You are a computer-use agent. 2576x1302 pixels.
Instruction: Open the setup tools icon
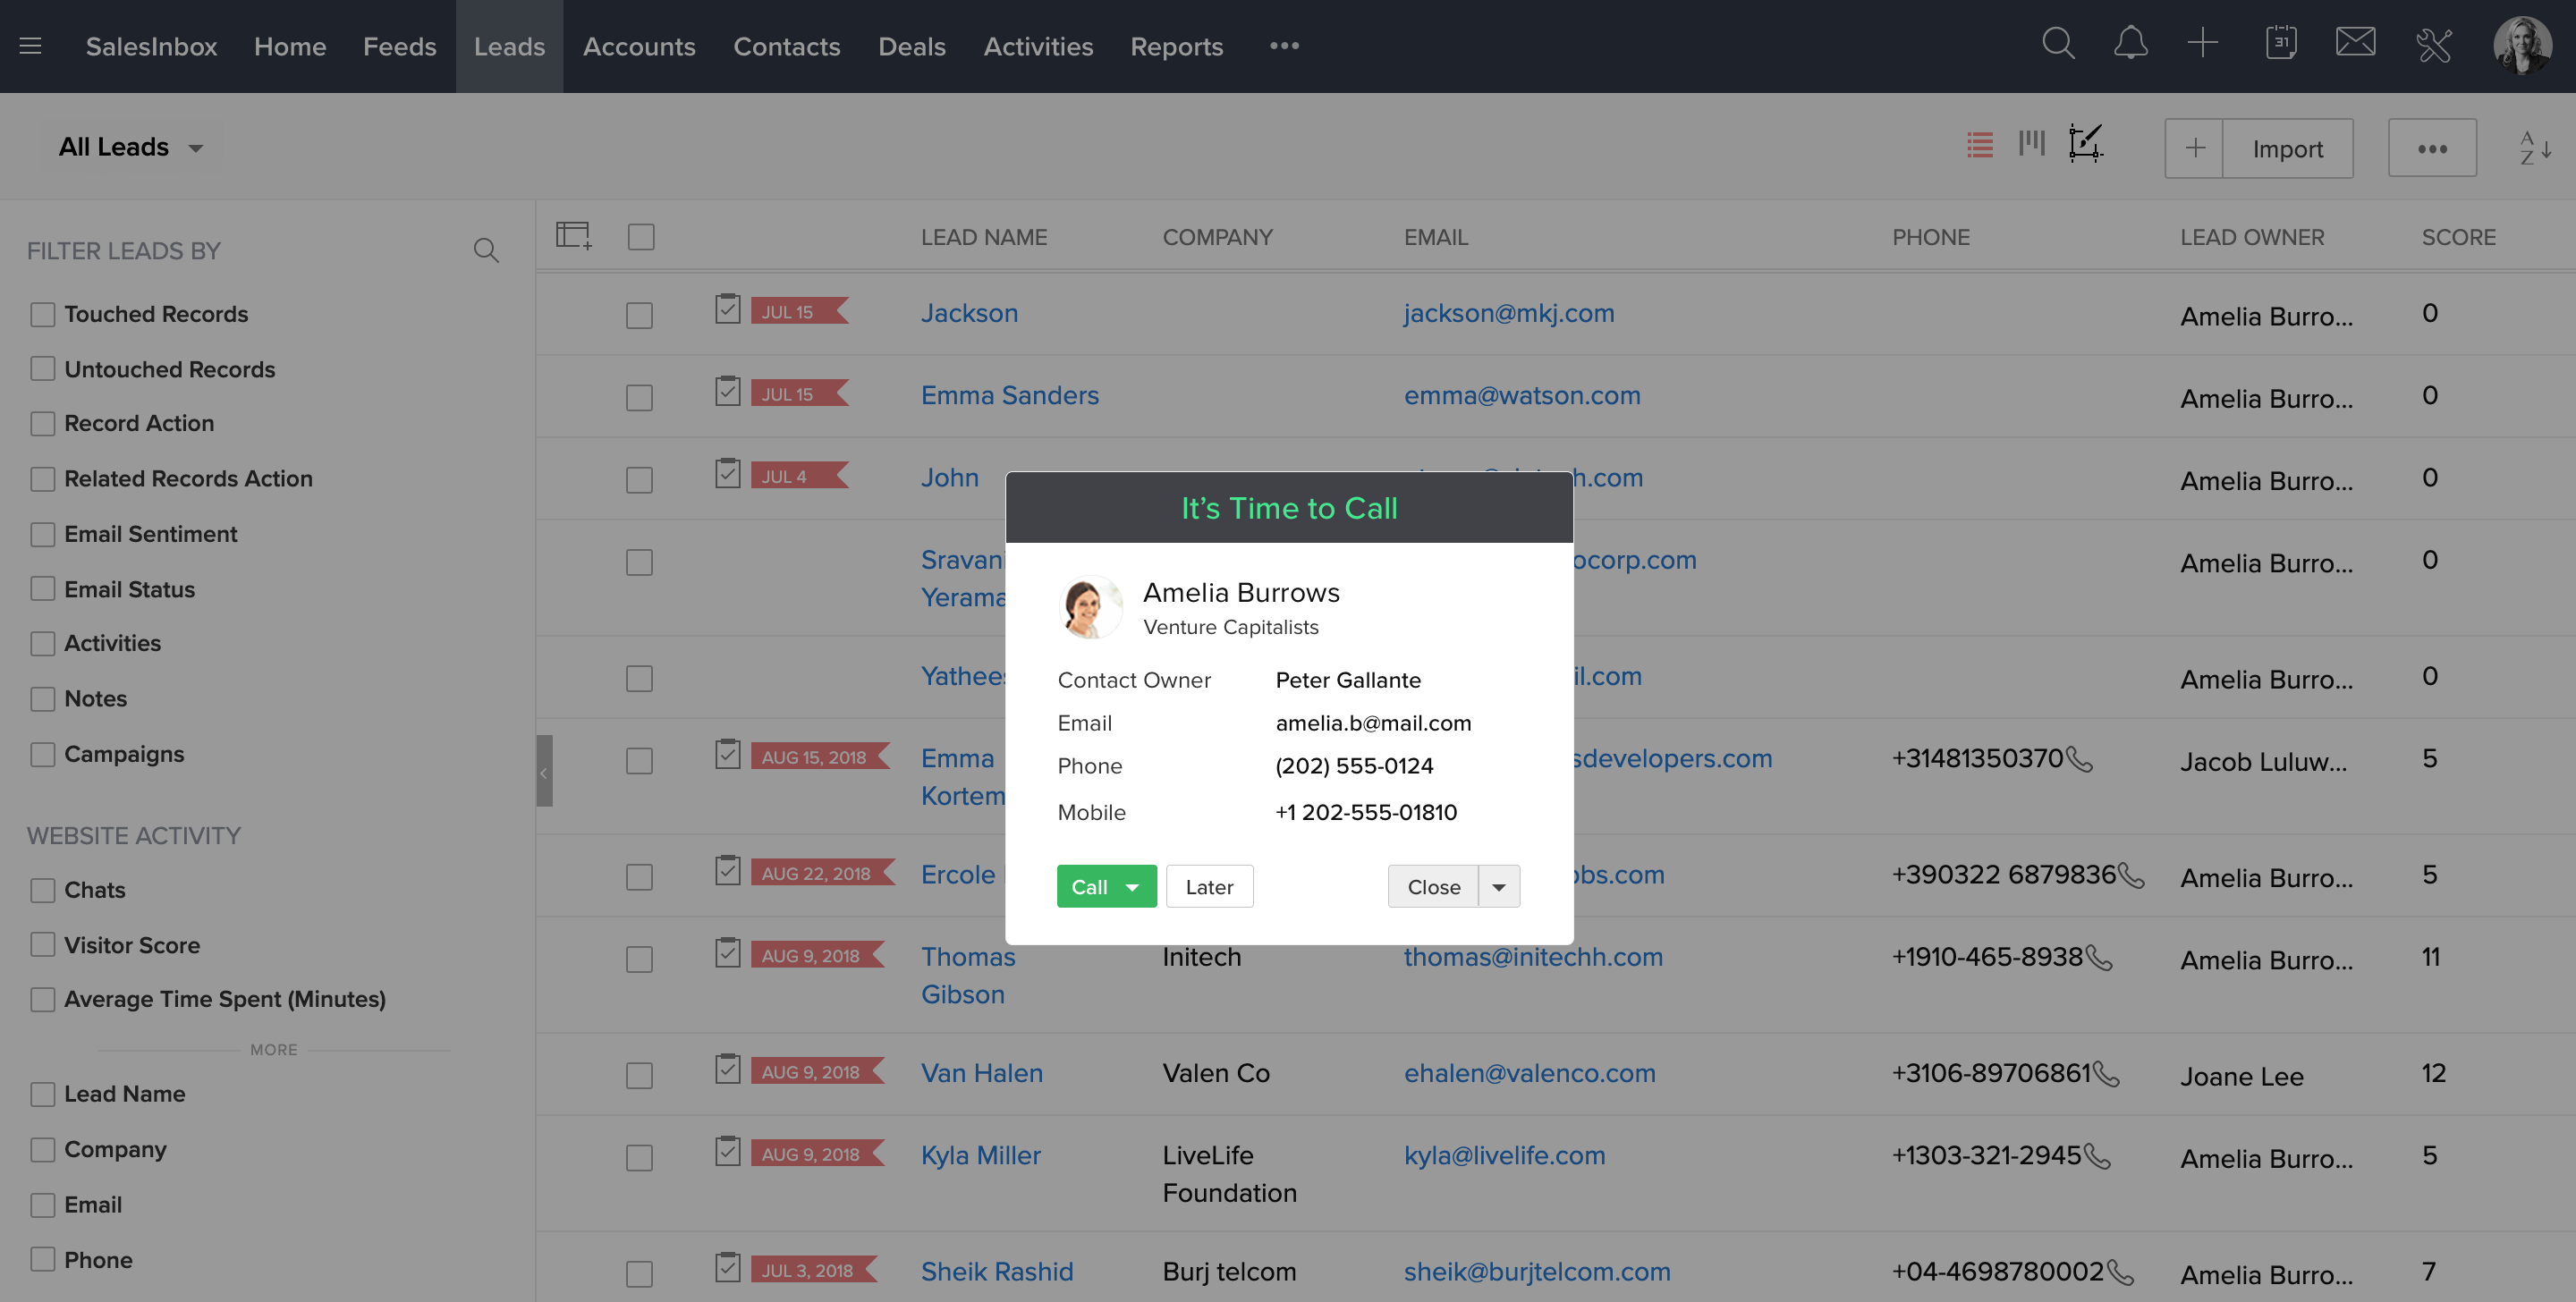tap(2433, 46)
